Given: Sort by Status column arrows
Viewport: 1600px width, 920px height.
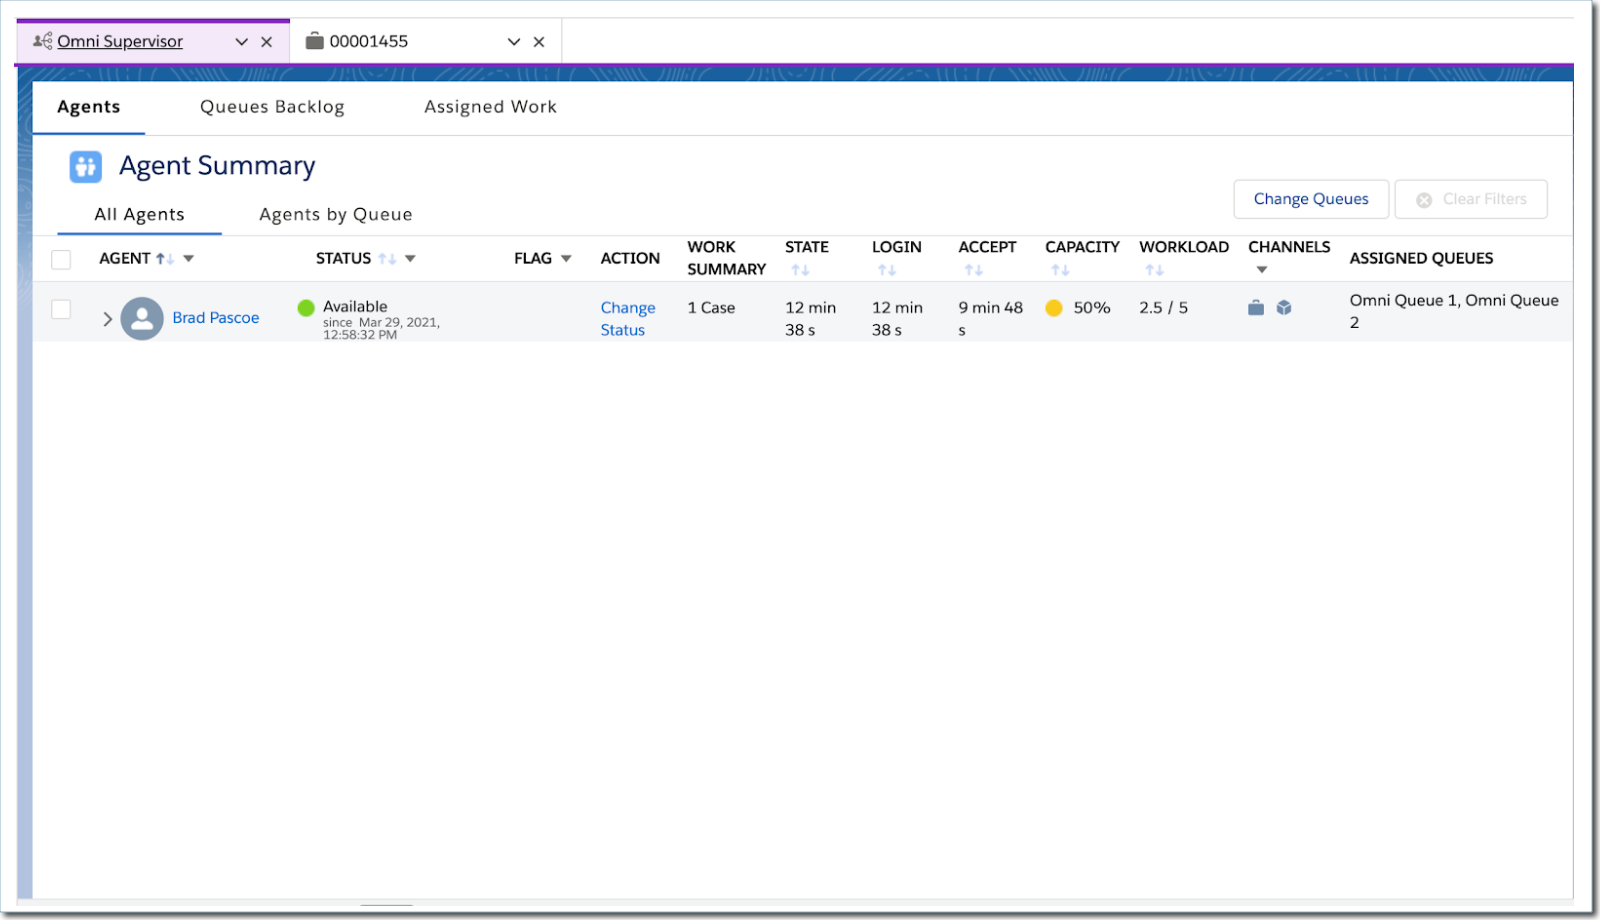Looking at the screenshot, I should [387, 259].
